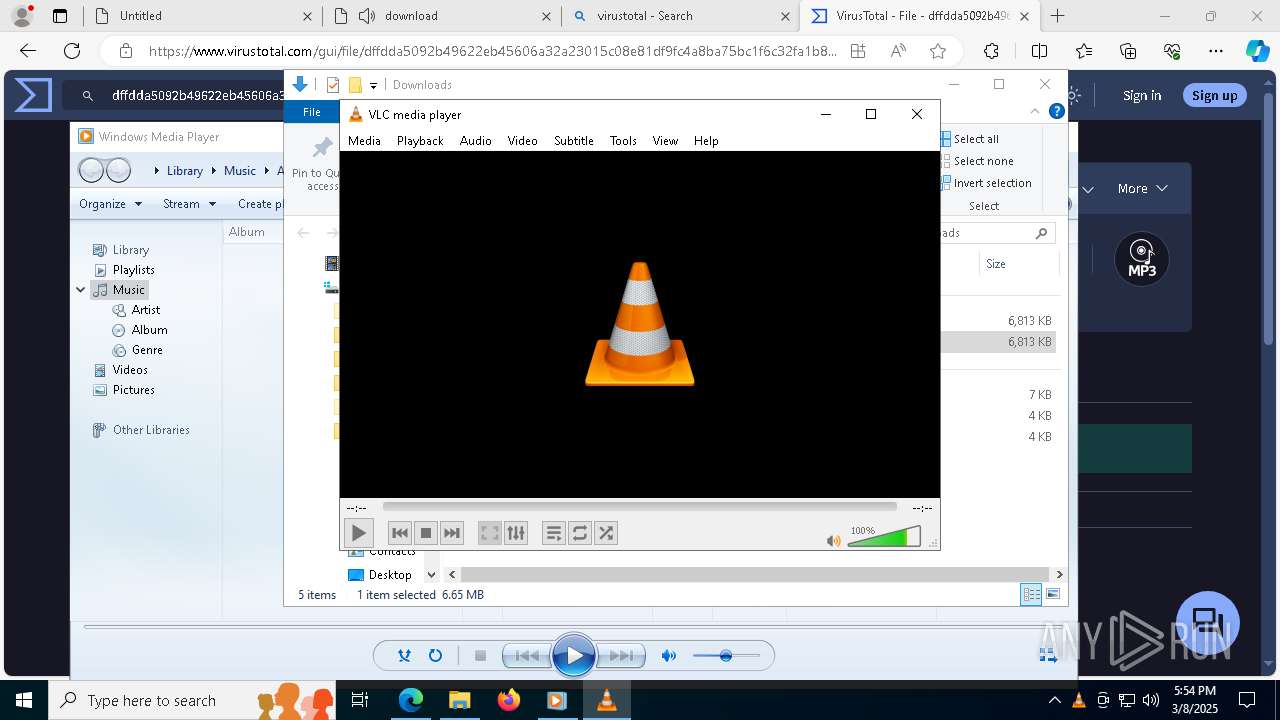Switch Explorer to details view icon
The height and width of the screenshot is (720, 1280).
click(x=1031, y=594)
